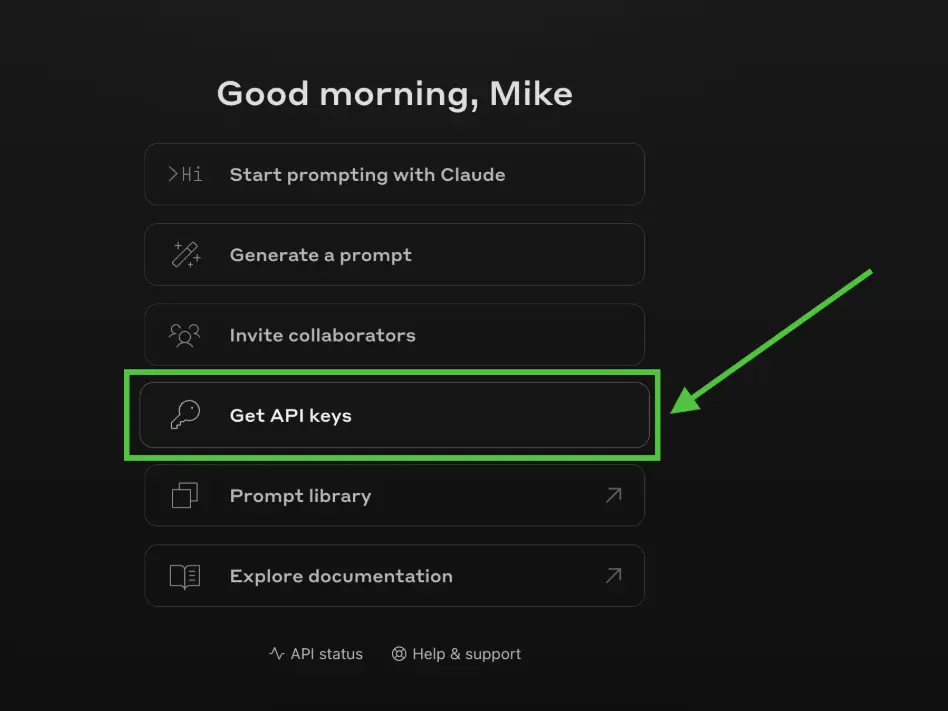The image size is (948, 711).
Task: Click the external-link arrow on Explore documentation row
Action: [613, 574]
